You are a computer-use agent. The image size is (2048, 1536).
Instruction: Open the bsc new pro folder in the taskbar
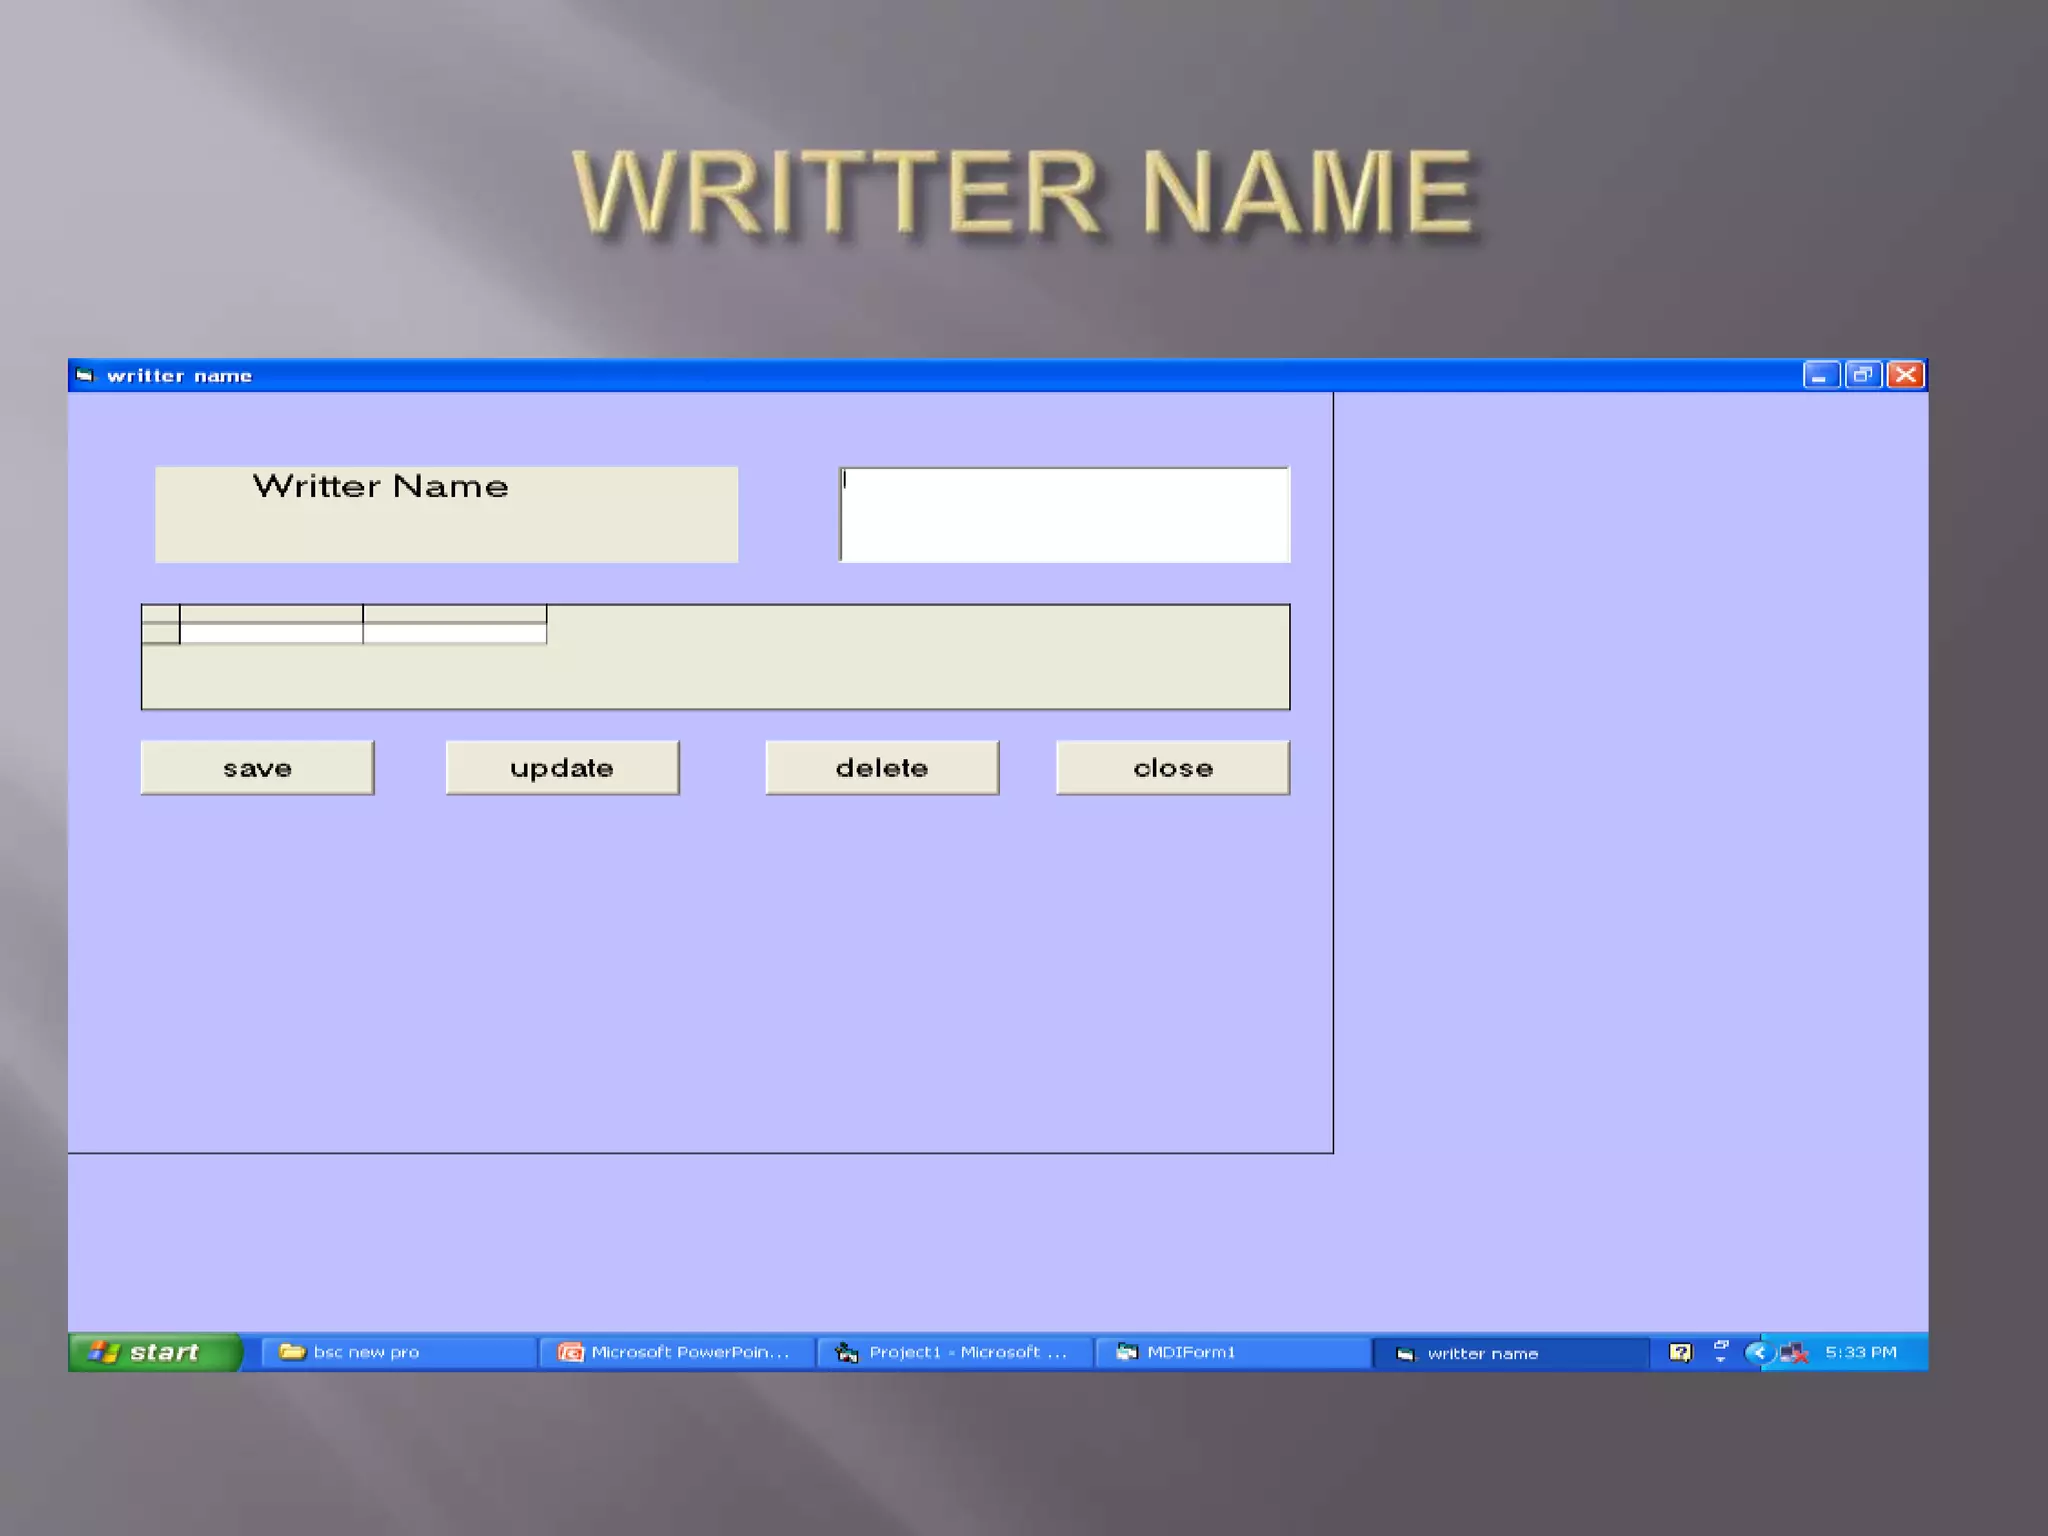pyautogui.click(x=397, y=1352)
